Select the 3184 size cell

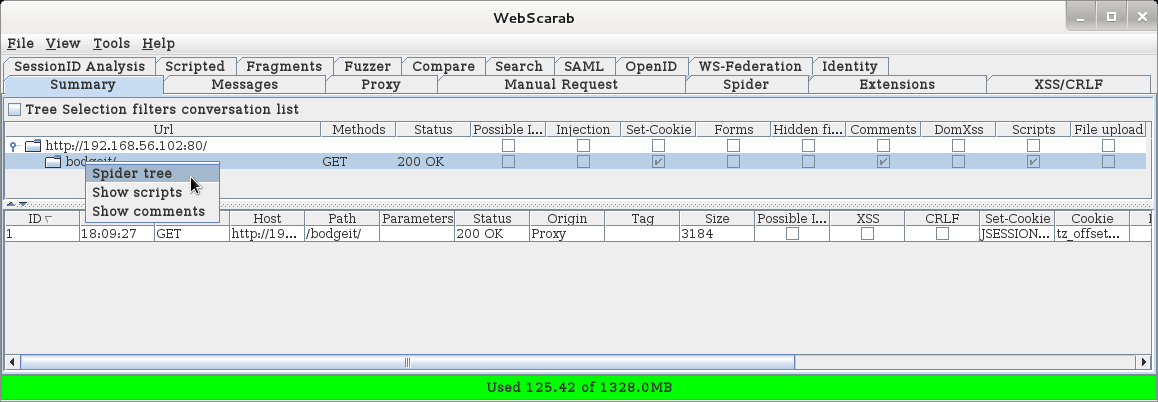pos(717,234)
